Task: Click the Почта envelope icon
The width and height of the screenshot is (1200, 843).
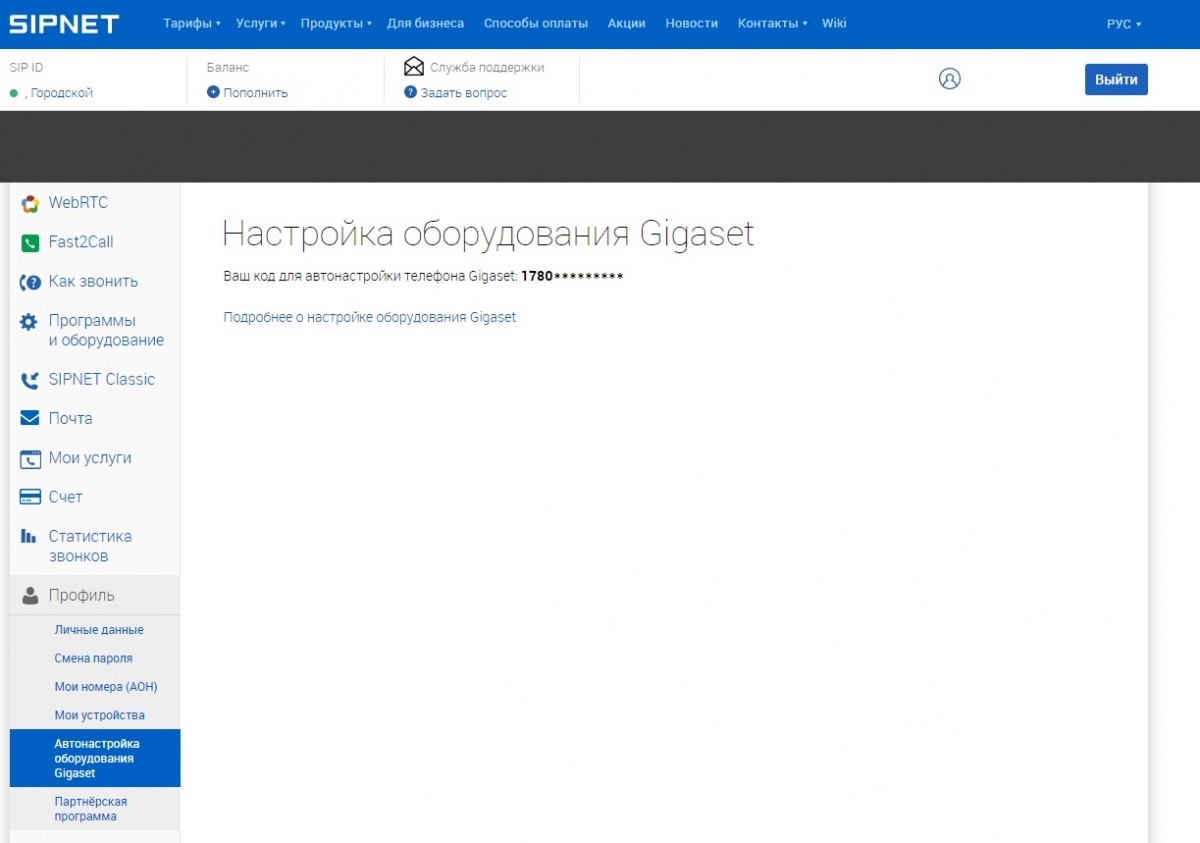Action: pos(30,419)
